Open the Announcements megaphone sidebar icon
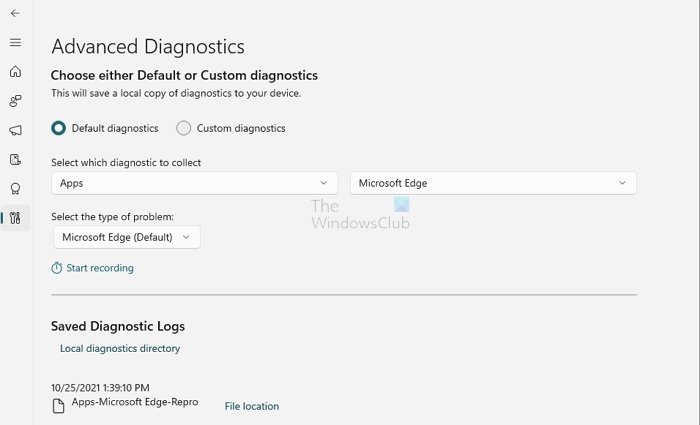 coord(15,130)
